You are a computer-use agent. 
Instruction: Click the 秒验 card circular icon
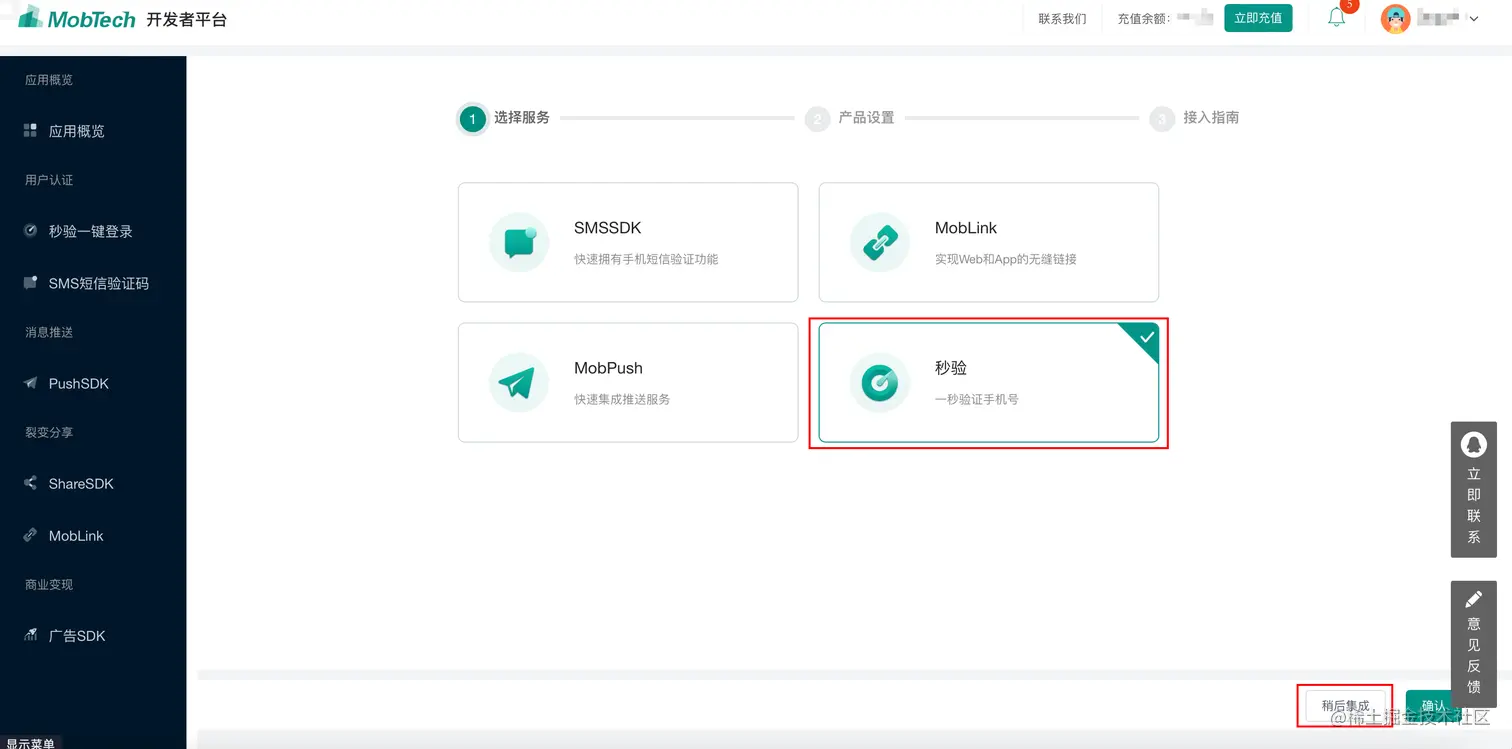point(880,382)
